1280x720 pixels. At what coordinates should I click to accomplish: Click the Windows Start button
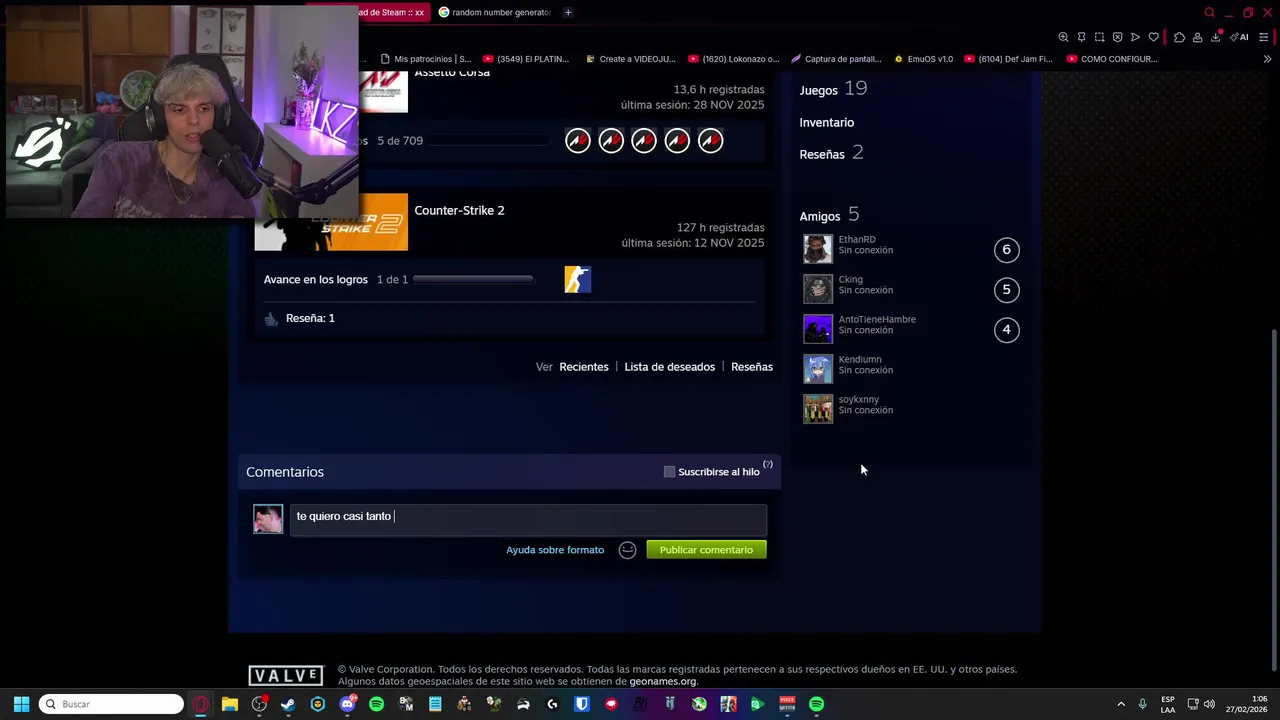21,704
